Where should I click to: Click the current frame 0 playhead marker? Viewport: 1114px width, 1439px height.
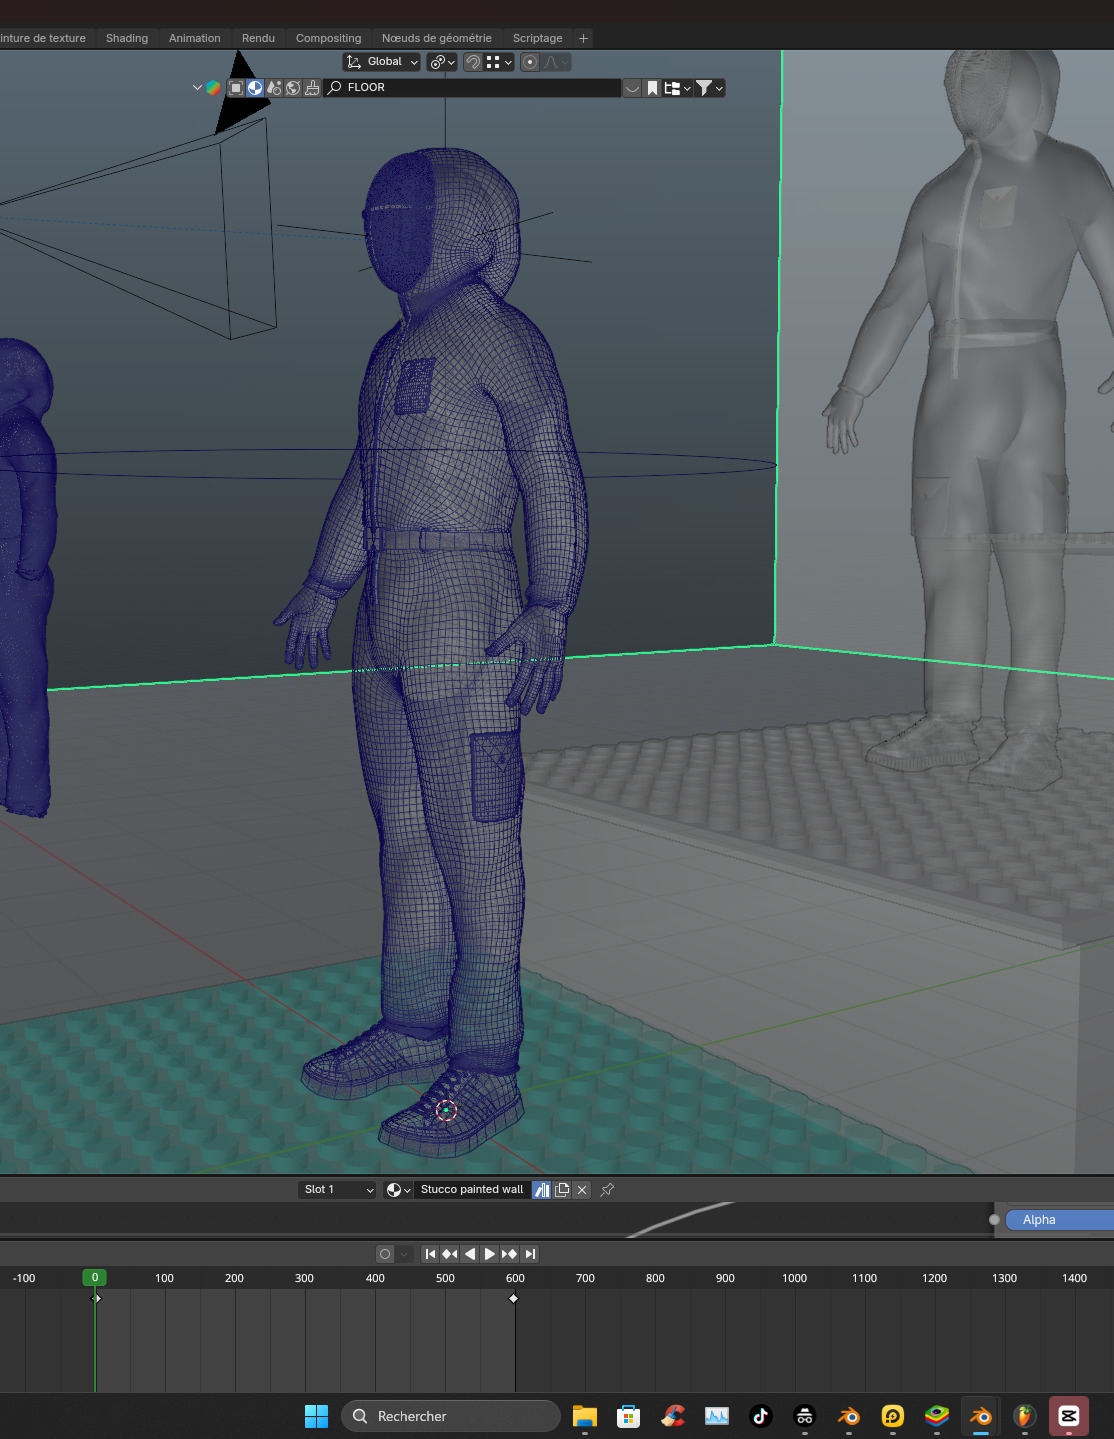coord(95,1278)
